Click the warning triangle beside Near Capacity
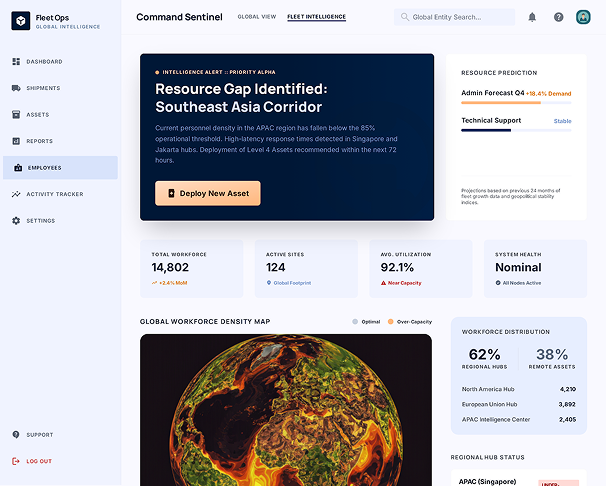The height and width of the screenshot is (486, 607). point(383,283)
